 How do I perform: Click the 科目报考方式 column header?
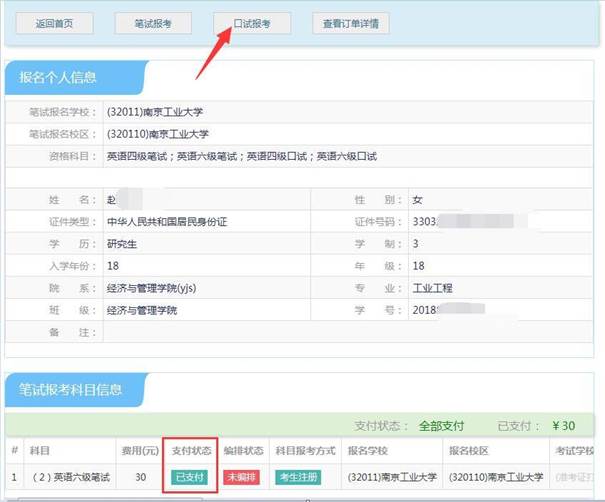304,451
